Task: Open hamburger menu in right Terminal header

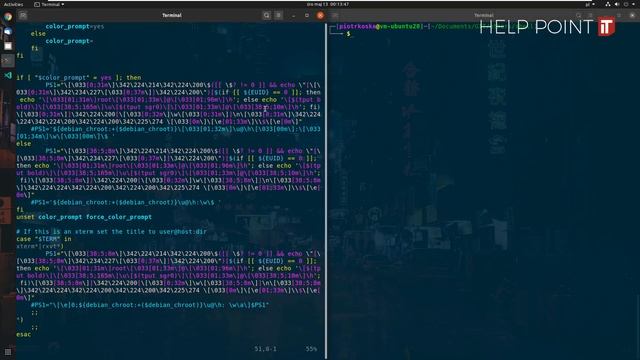Action: click(591, 15)
